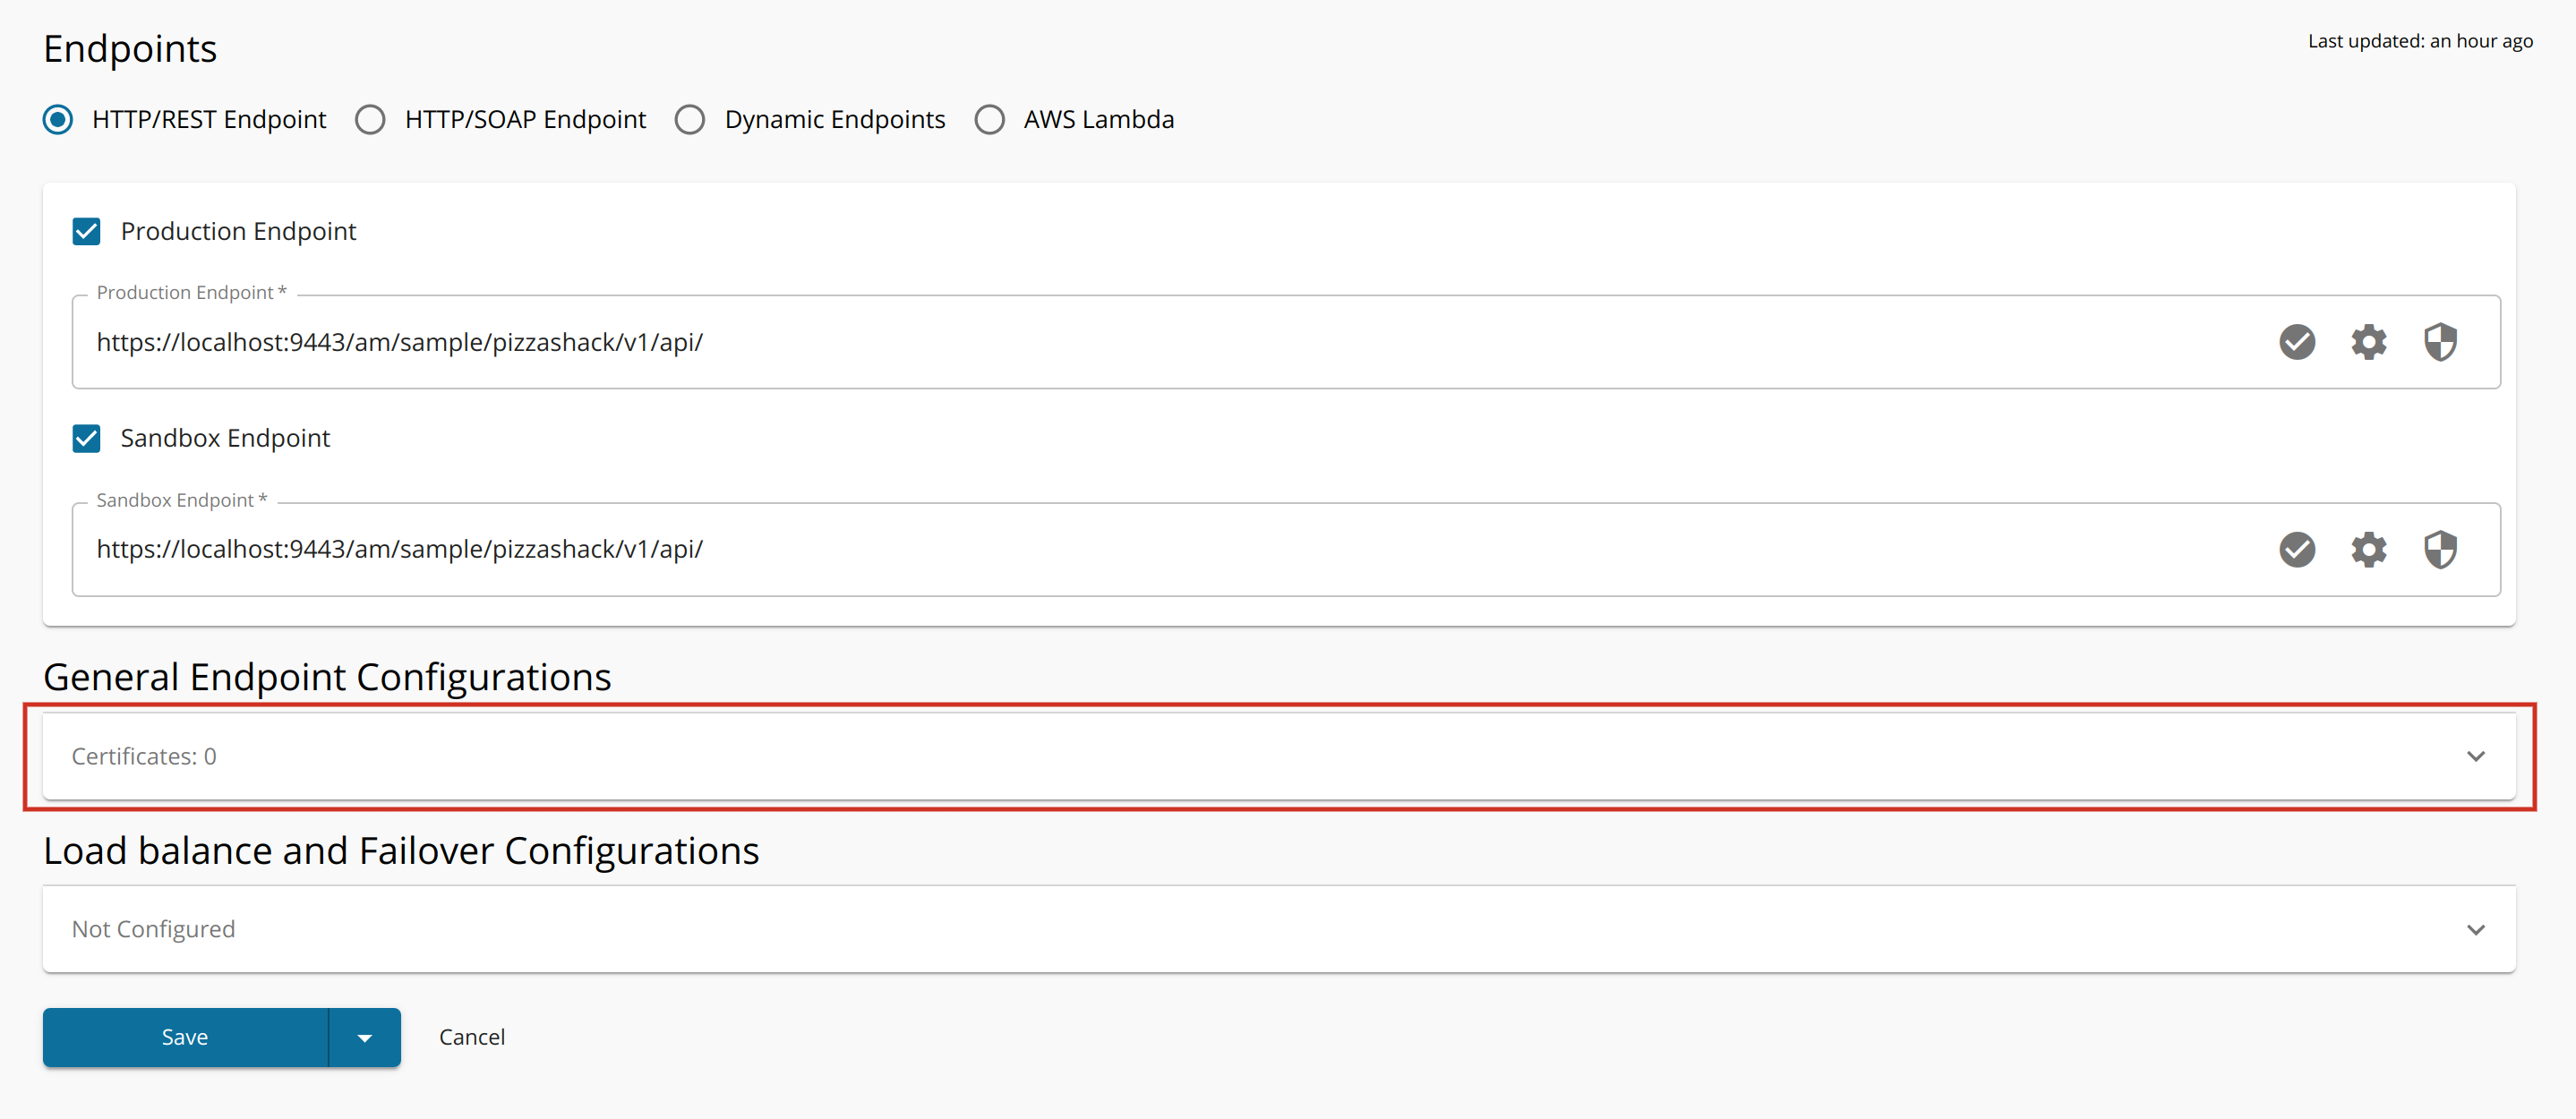The height and width of the screenshot is (1119, 2576).
Task: Keep HTTP/REST Endpoint selected
Action: tap(57, 119)
